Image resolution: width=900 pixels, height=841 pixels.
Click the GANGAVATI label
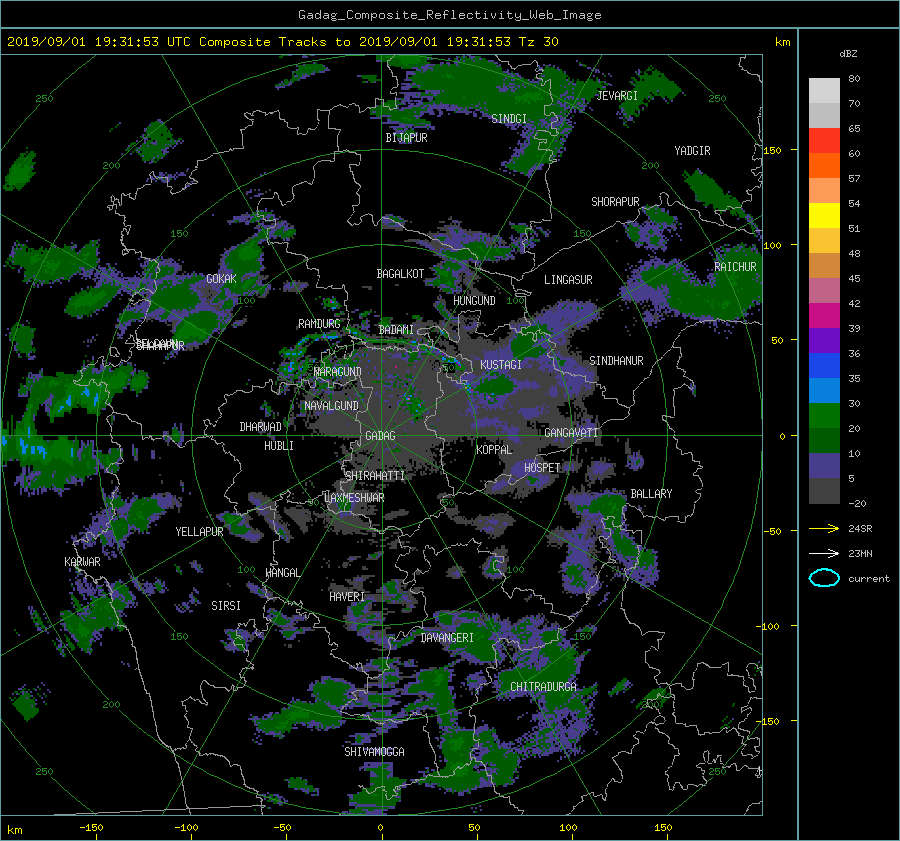[x=571, y=432]
